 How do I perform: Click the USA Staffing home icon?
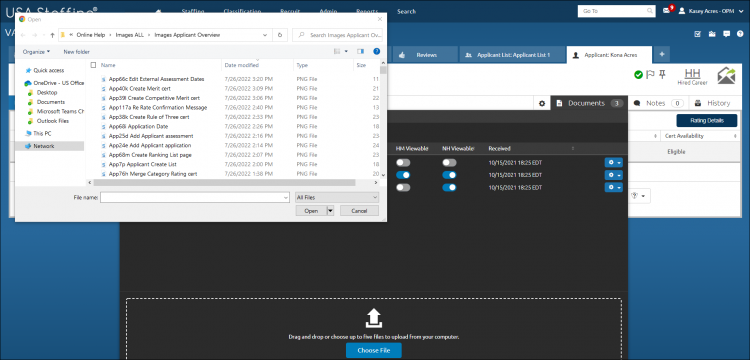coord(158,11)
